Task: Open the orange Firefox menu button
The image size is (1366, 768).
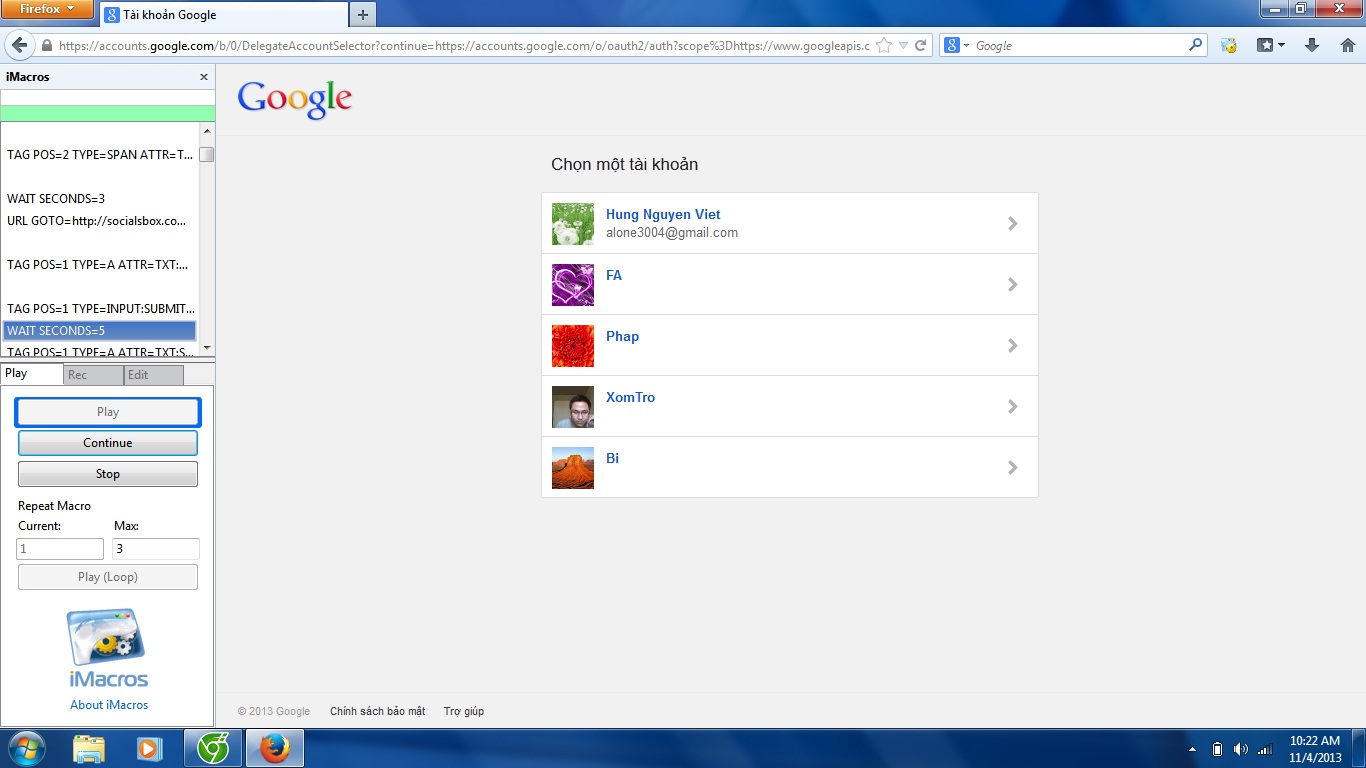Action: coord(47,10)
